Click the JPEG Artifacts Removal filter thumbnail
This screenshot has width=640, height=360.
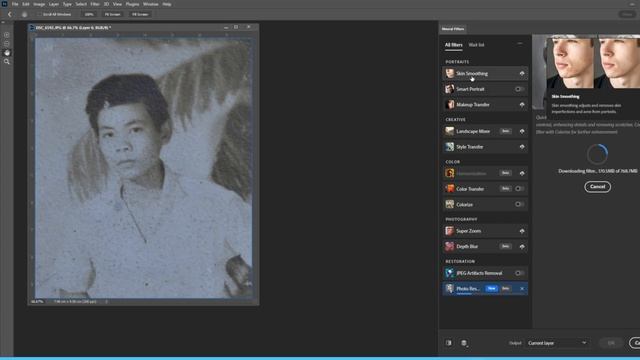click(450, 273)
